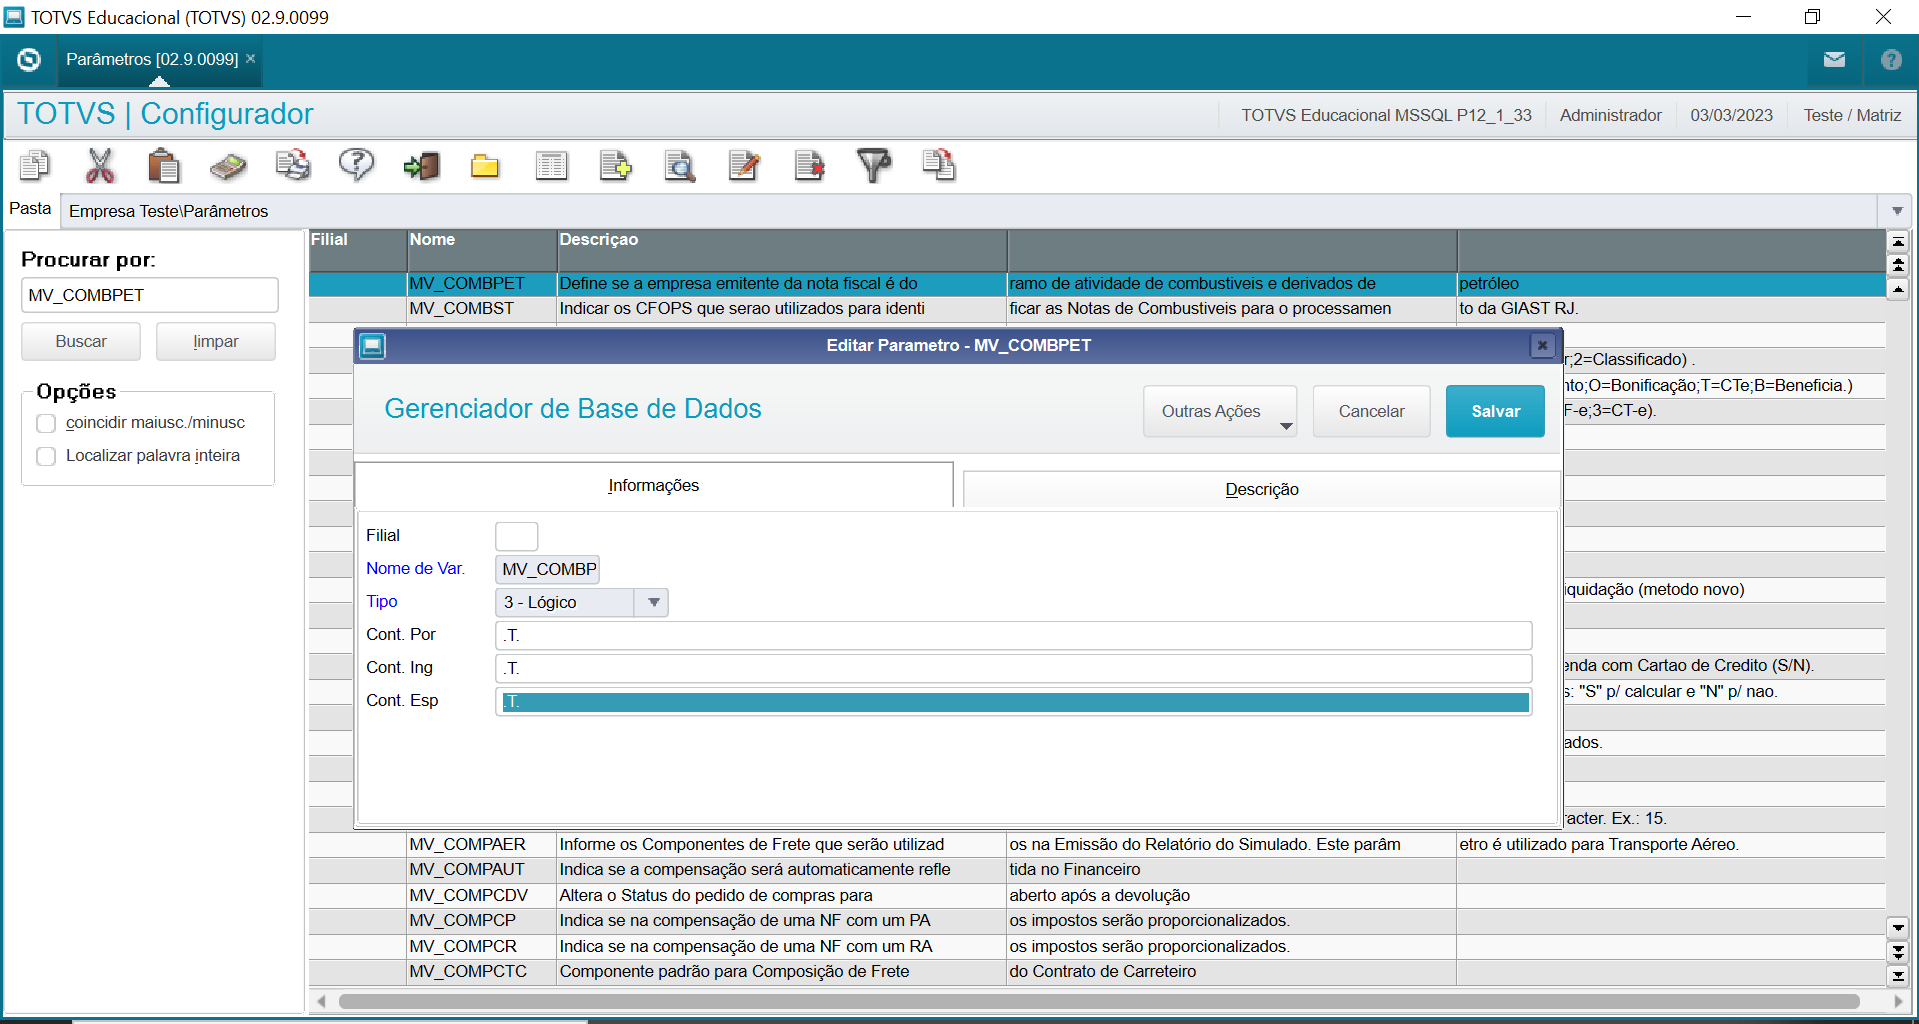
Task: Click the limpar button
Action: [216, 341]
